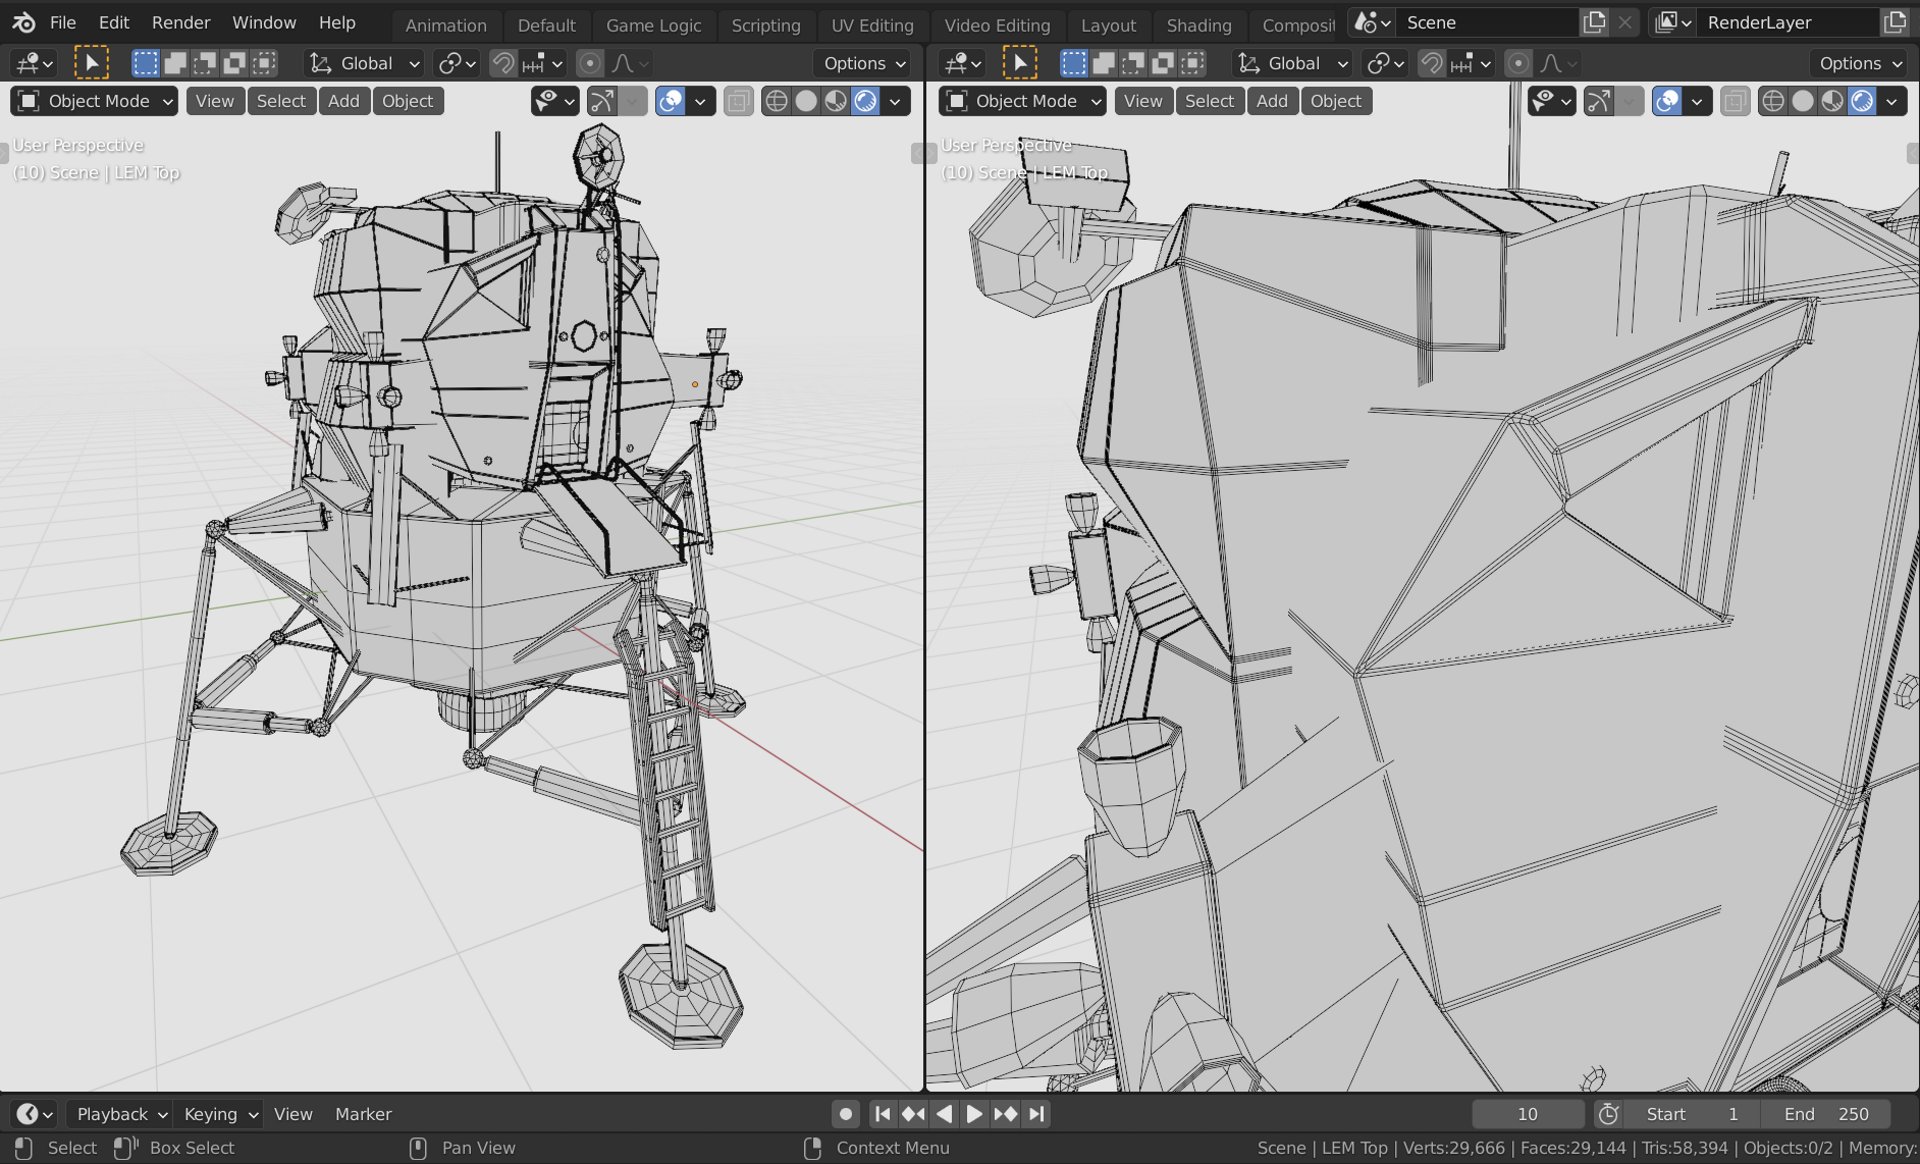Toggle overlays display in right viewport

[x=1667, y=101]
